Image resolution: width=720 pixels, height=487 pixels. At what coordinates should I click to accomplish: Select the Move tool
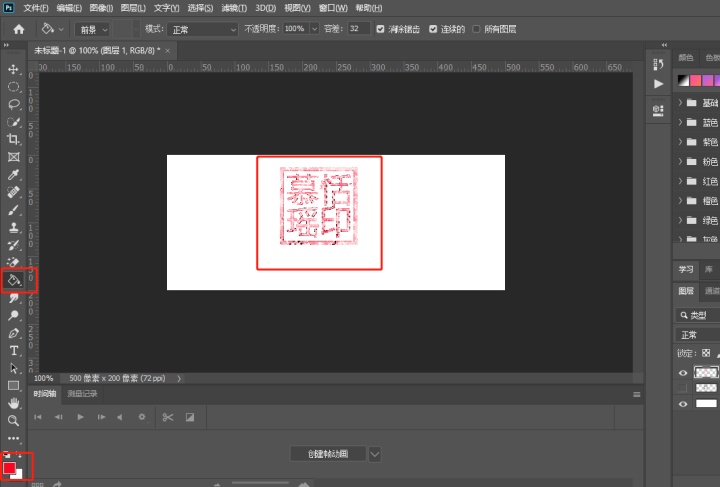(x=13, y=69)
